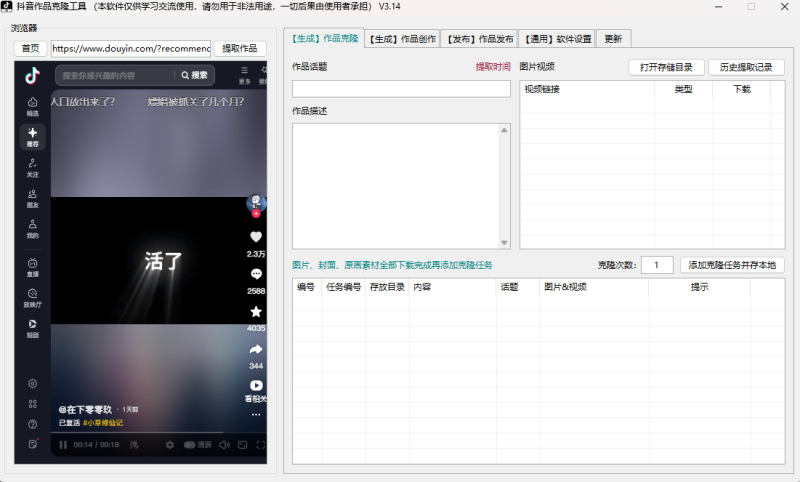The height and width of the screenshot is (482, 800).
Task: Click the author avatar with follow plus
Action: (256, 204)
